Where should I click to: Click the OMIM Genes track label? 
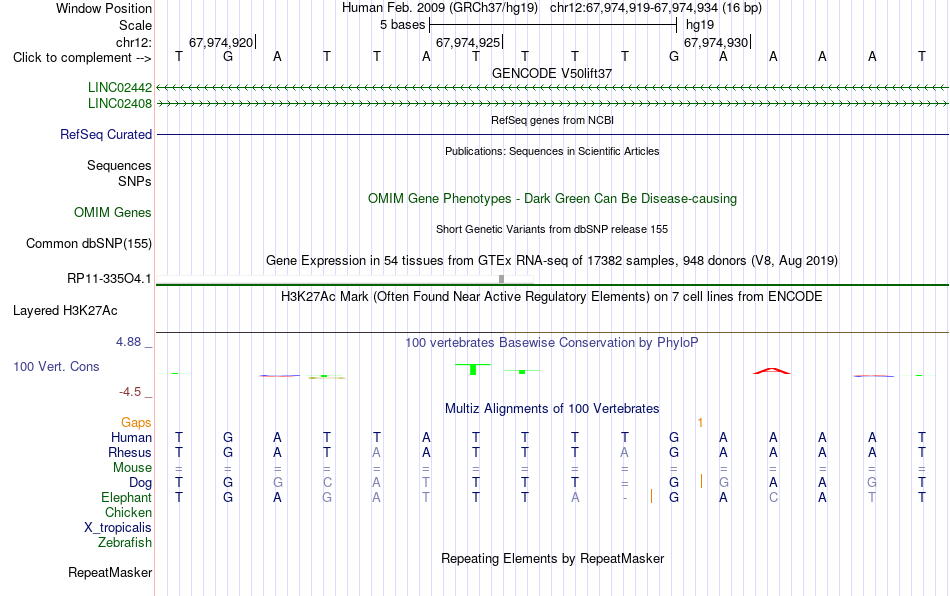[113, 213]
